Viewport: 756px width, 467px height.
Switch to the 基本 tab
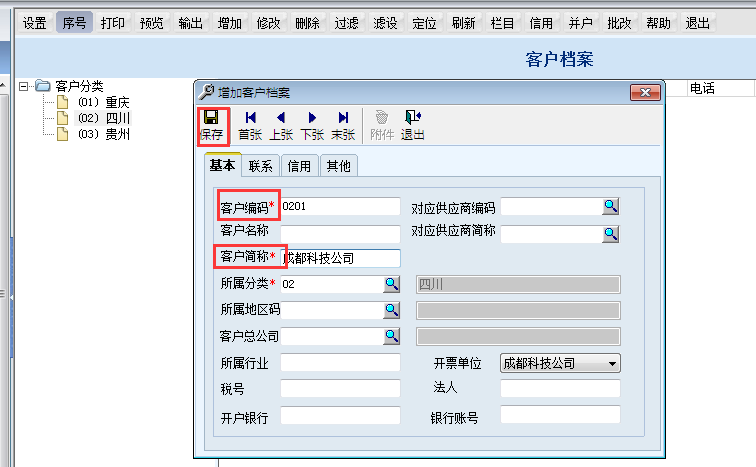click(x=222, y=165)
